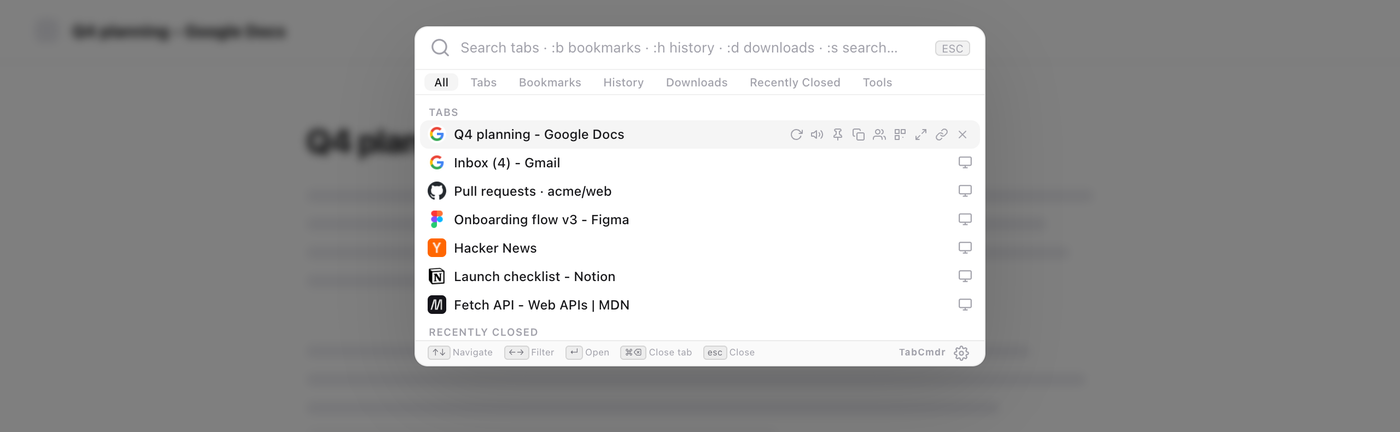
Task: Click the monitor icon on Launch checklist row
Action: click(x=965, y=276)
